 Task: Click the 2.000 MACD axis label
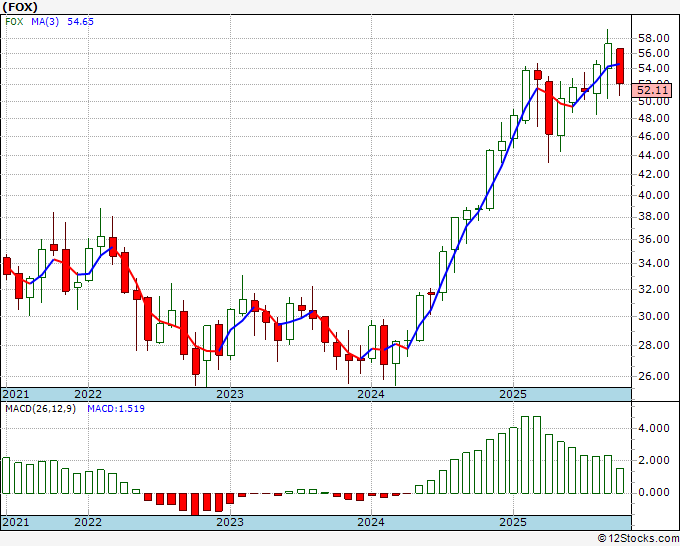[654, 460]
